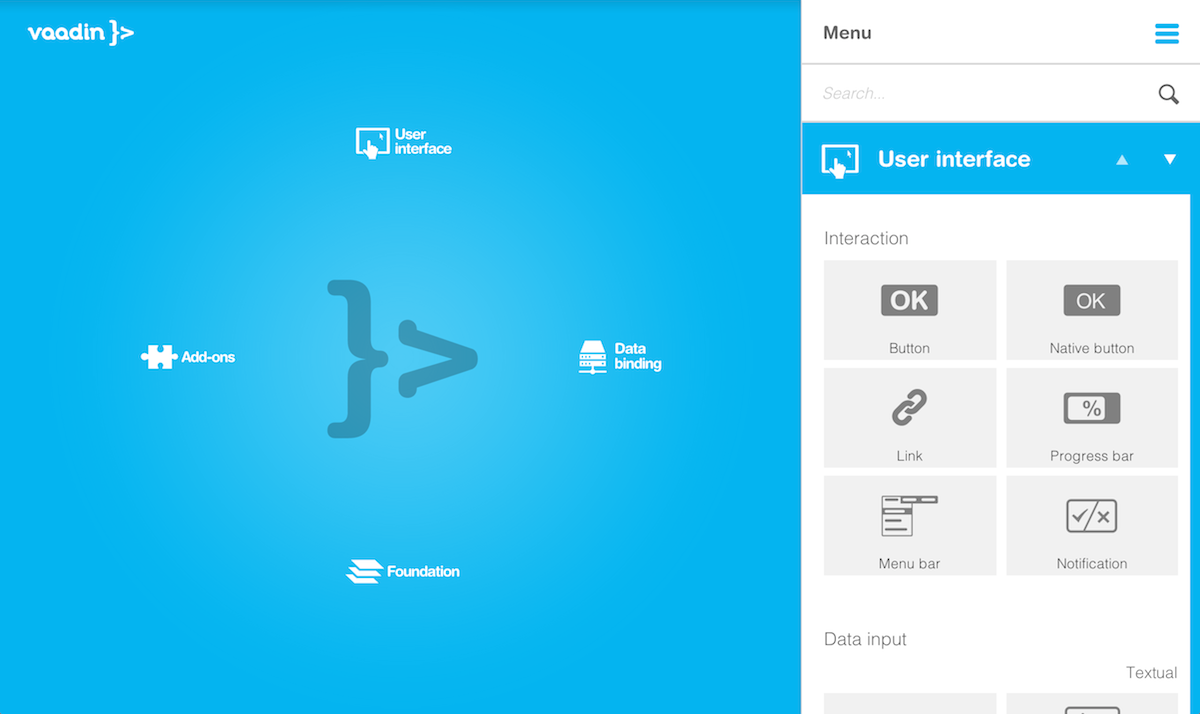The width and height of the screenshot is (1200, 714).
Task: Open the Link component tile
Action: click(910, 418)
